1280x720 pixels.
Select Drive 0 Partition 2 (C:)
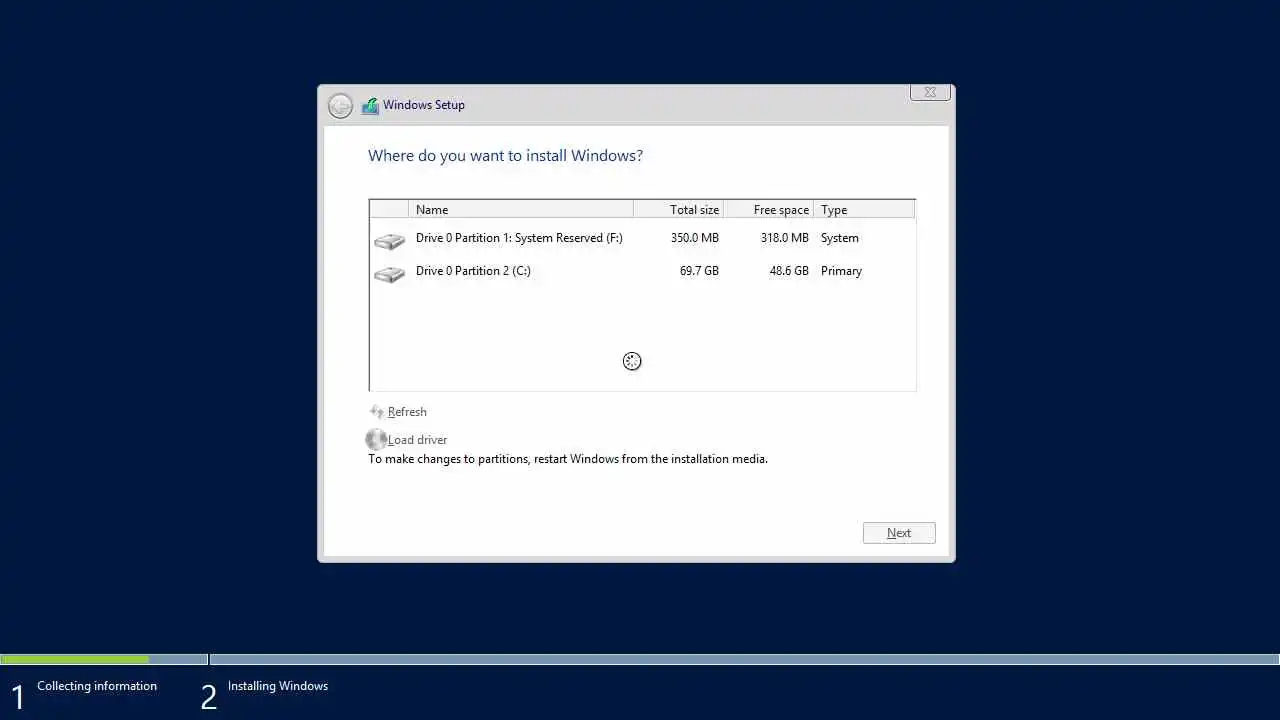pos(642,271)
